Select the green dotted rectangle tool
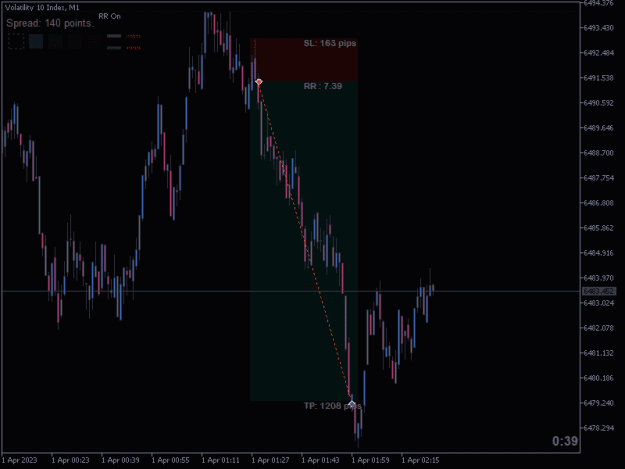This screenshot has width=625, height=469. click(55, 41)
